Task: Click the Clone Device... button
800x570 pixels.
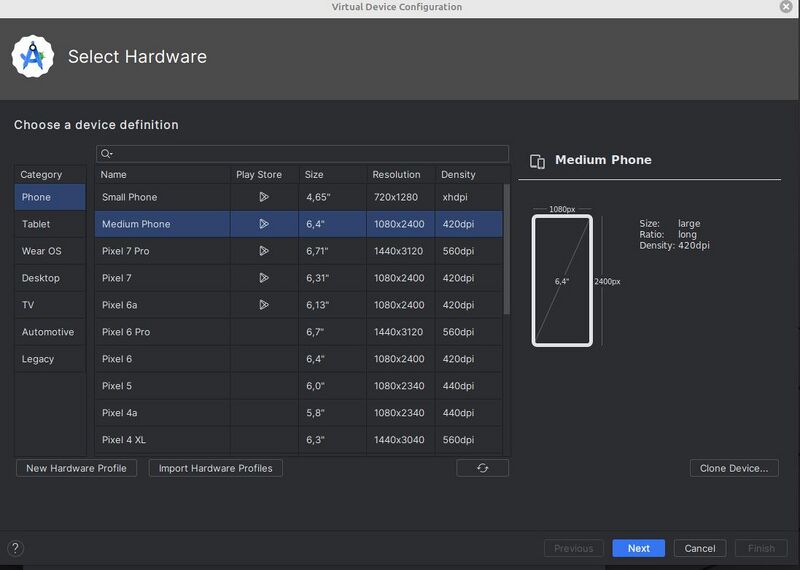Action: [734, 468]
